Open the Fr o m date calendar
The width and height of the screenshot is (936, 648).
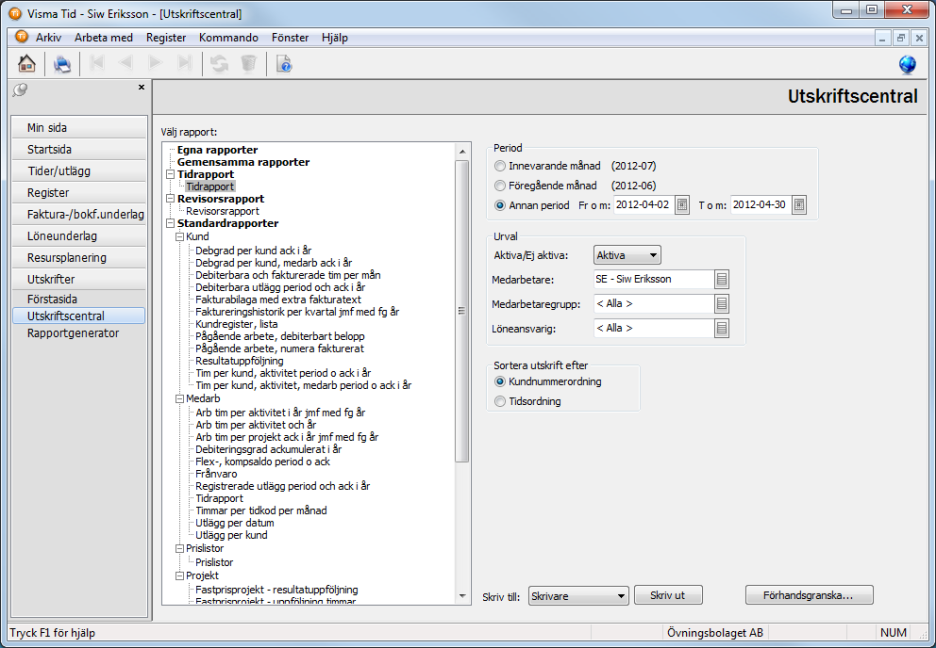tap(682, 205)
